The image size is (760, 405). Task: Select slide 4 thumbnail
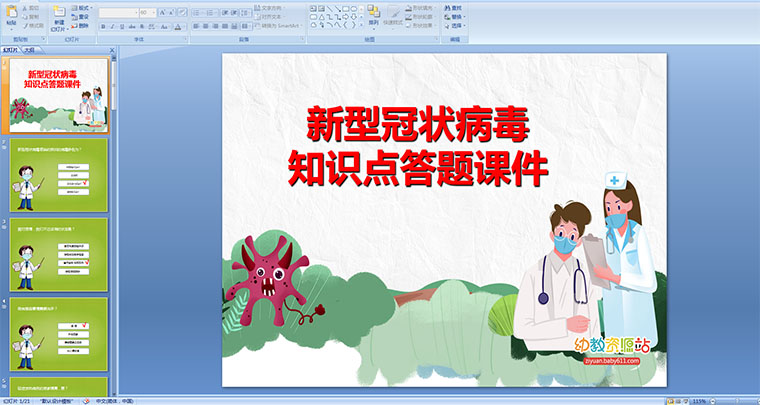point(59,334)
